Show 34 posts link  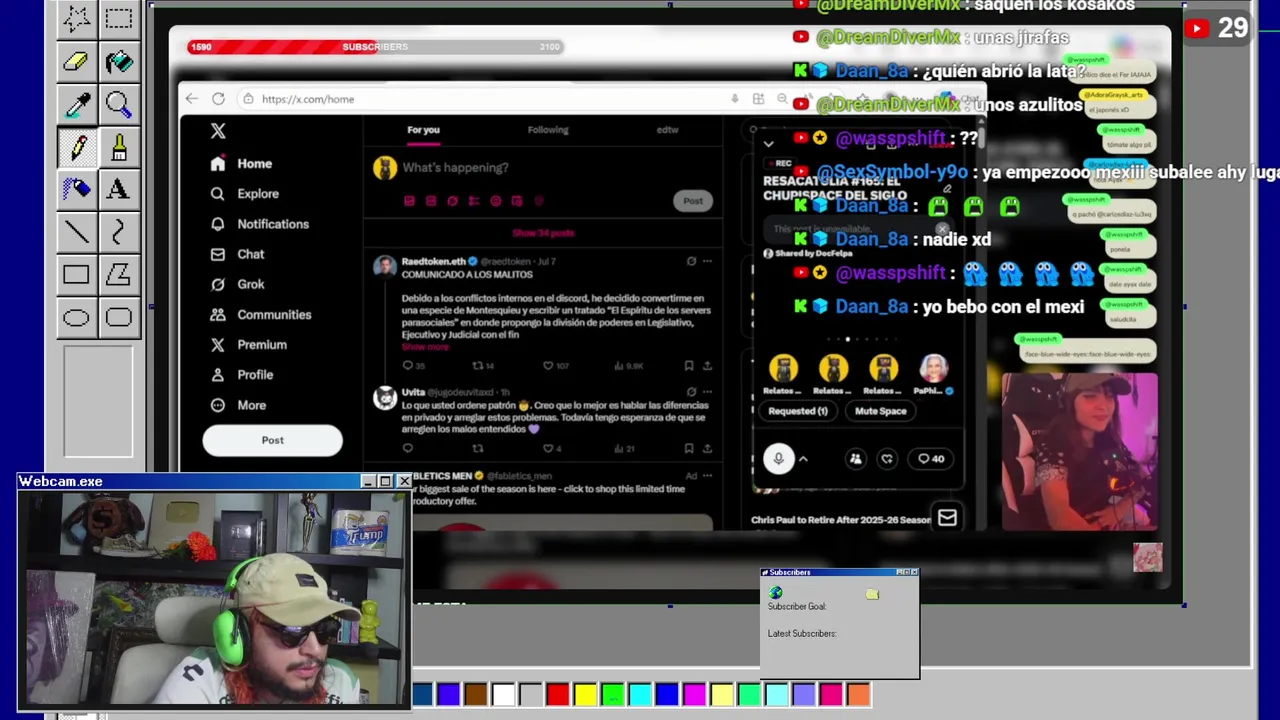coord(543,233)
